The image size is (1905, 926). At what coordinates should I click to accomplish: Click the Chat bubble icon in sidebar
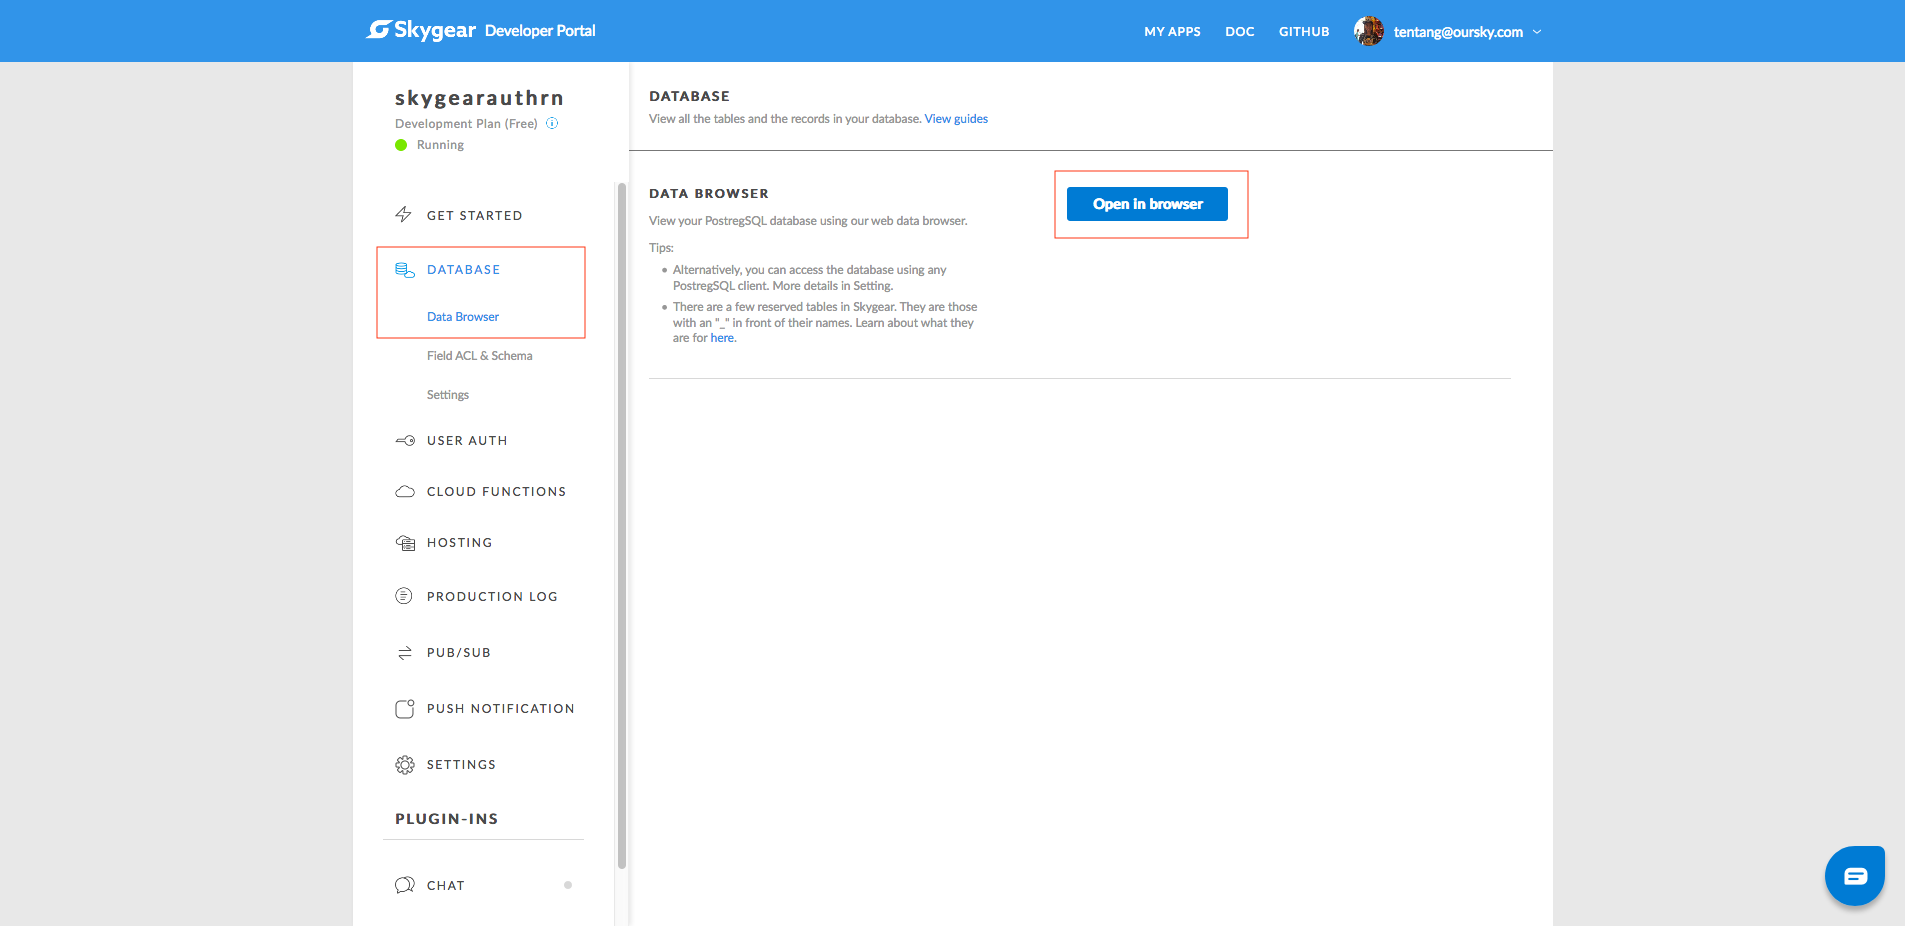[x=405, y=885]
